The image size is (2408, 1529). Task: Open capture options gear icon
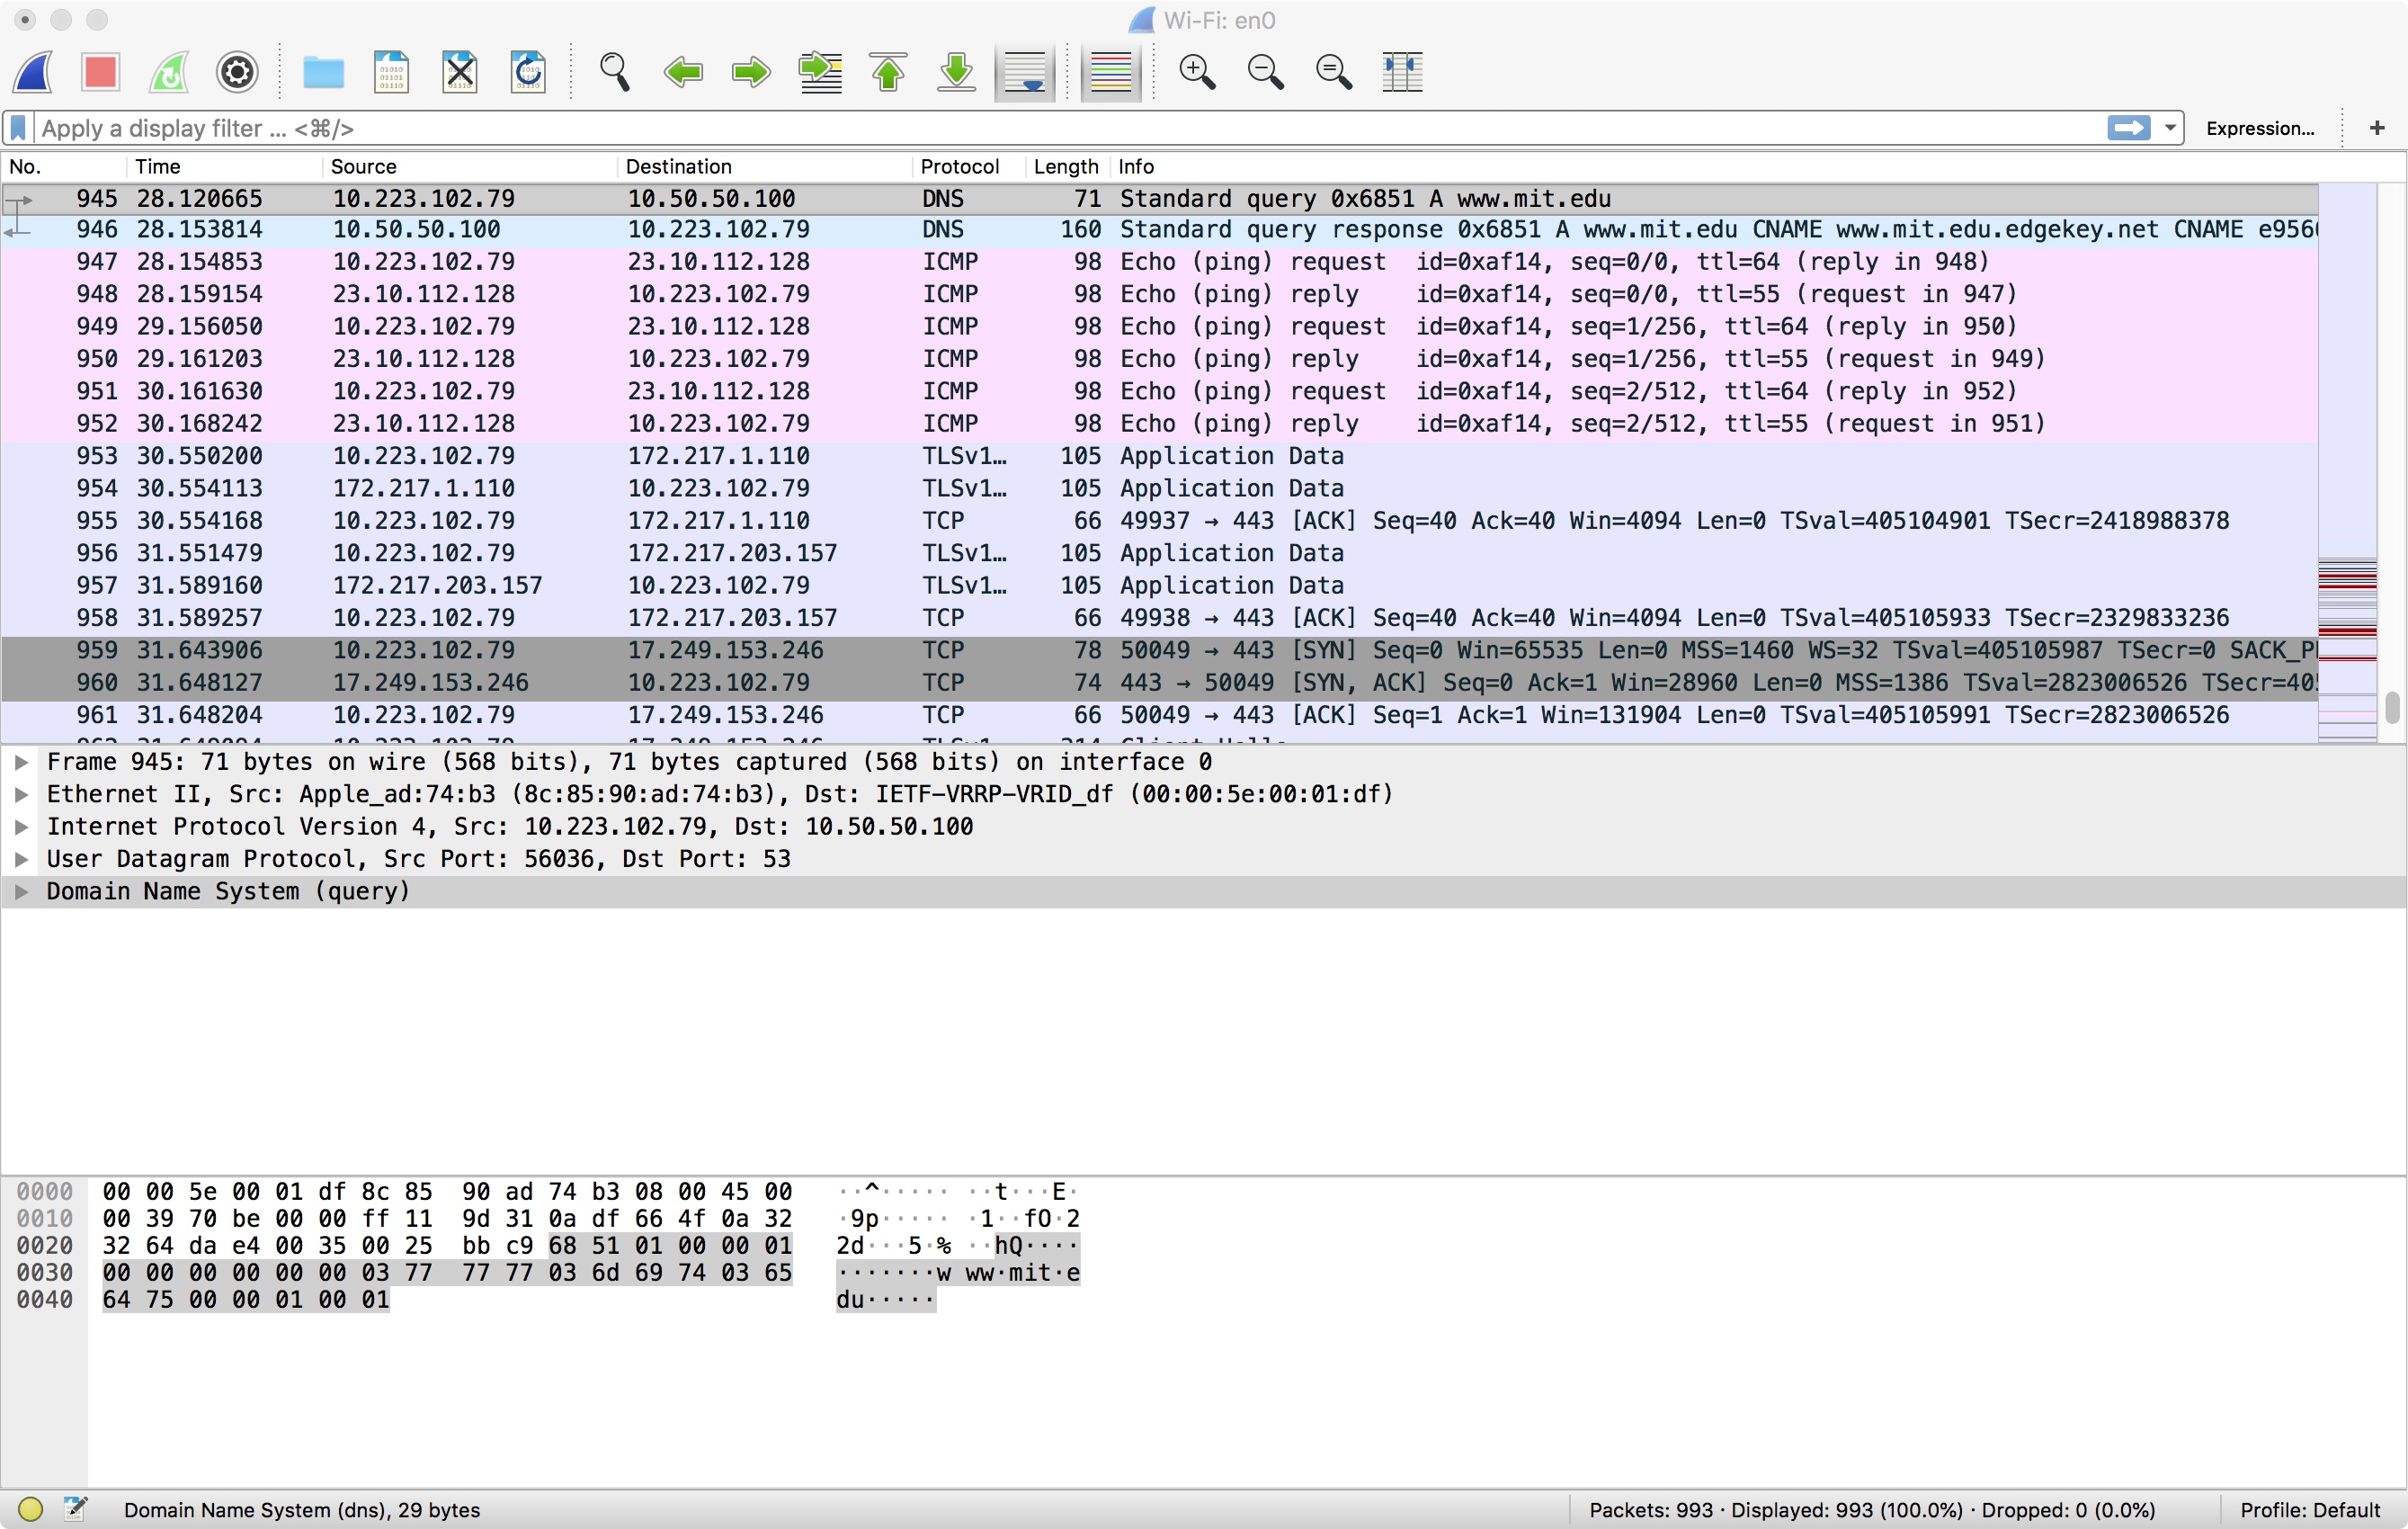(237, 72)
